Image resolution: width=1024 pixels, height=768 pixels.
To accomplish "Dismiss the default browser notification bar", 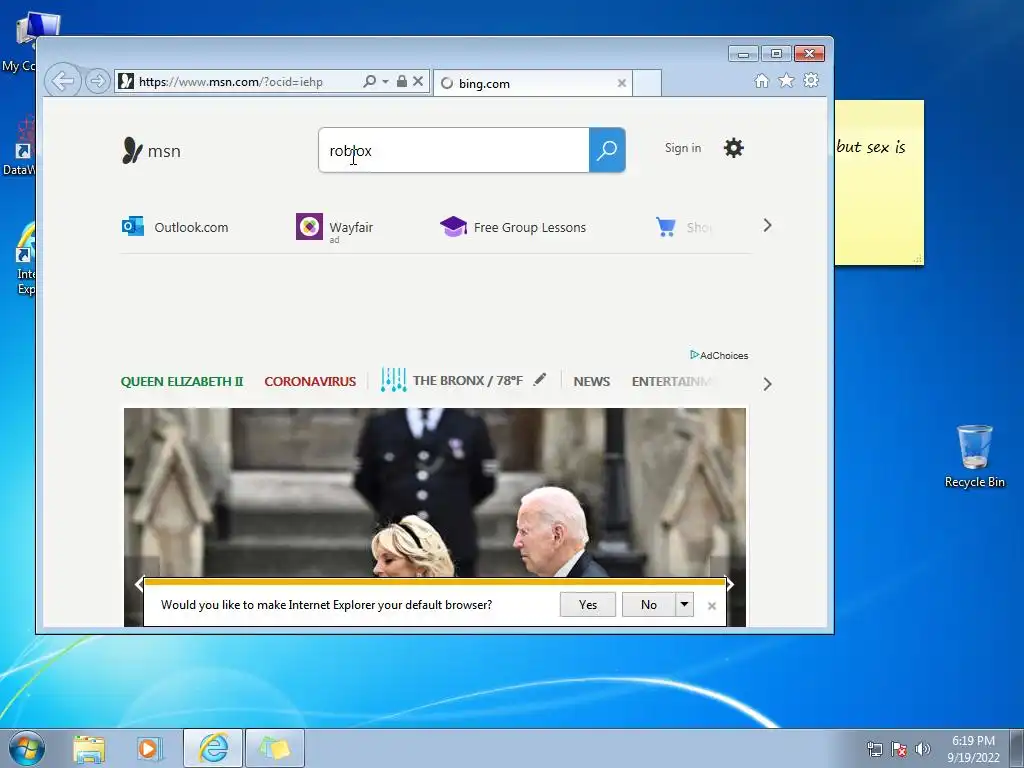I will (x=712, y=606).
